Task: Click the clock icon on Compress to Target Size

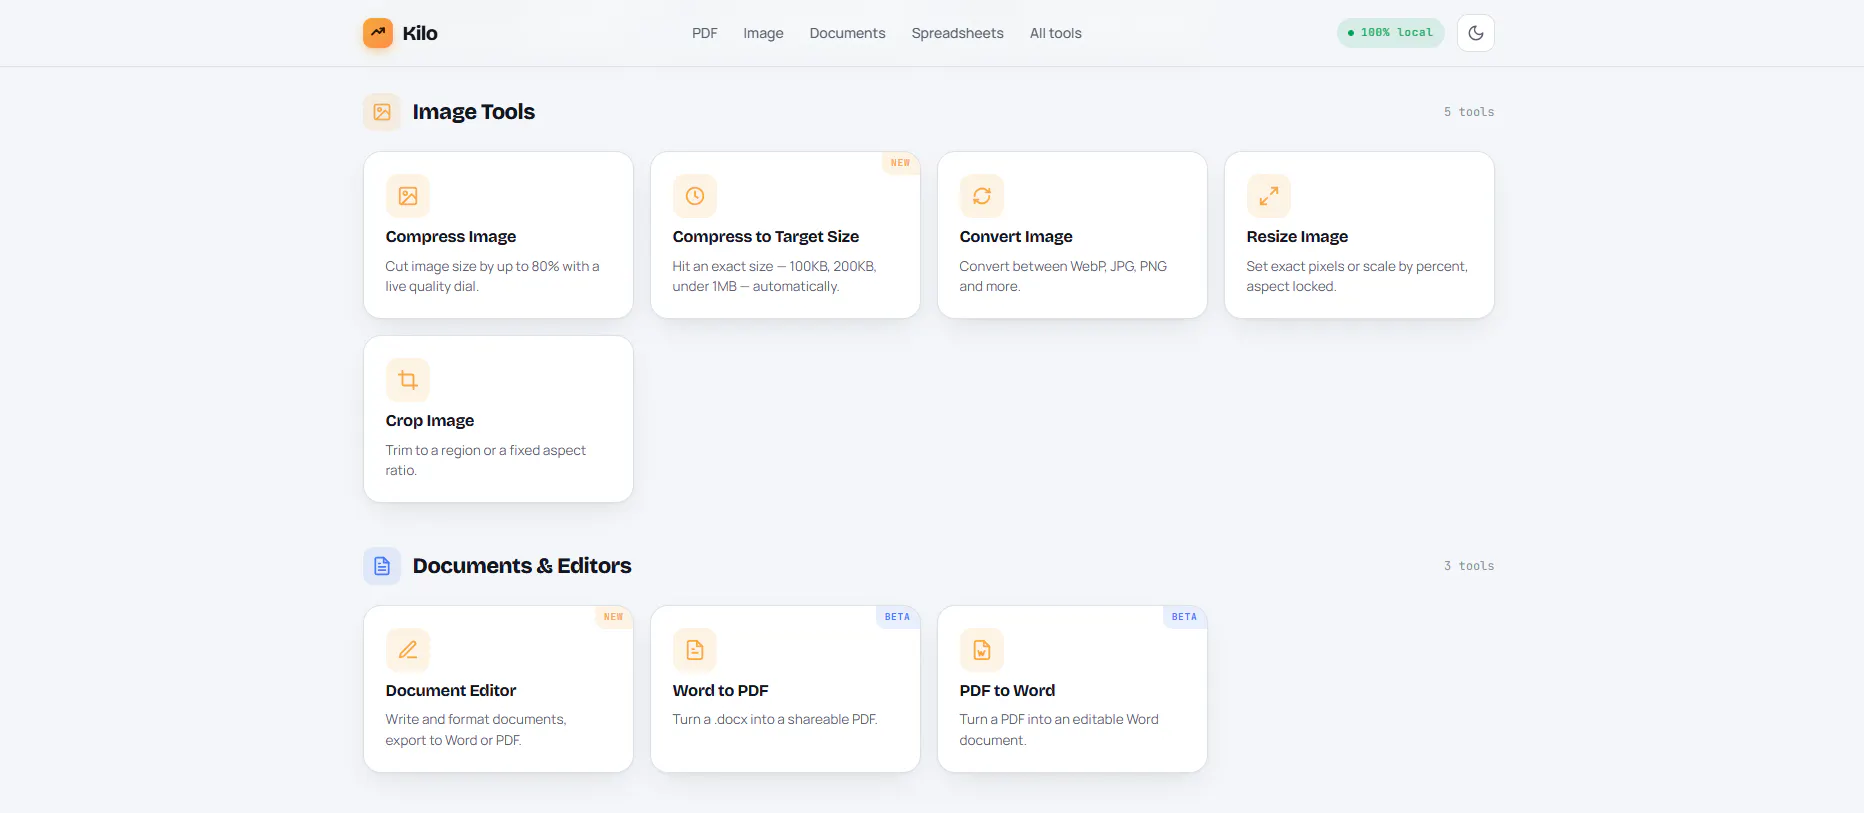Action: tap(695, 196)
